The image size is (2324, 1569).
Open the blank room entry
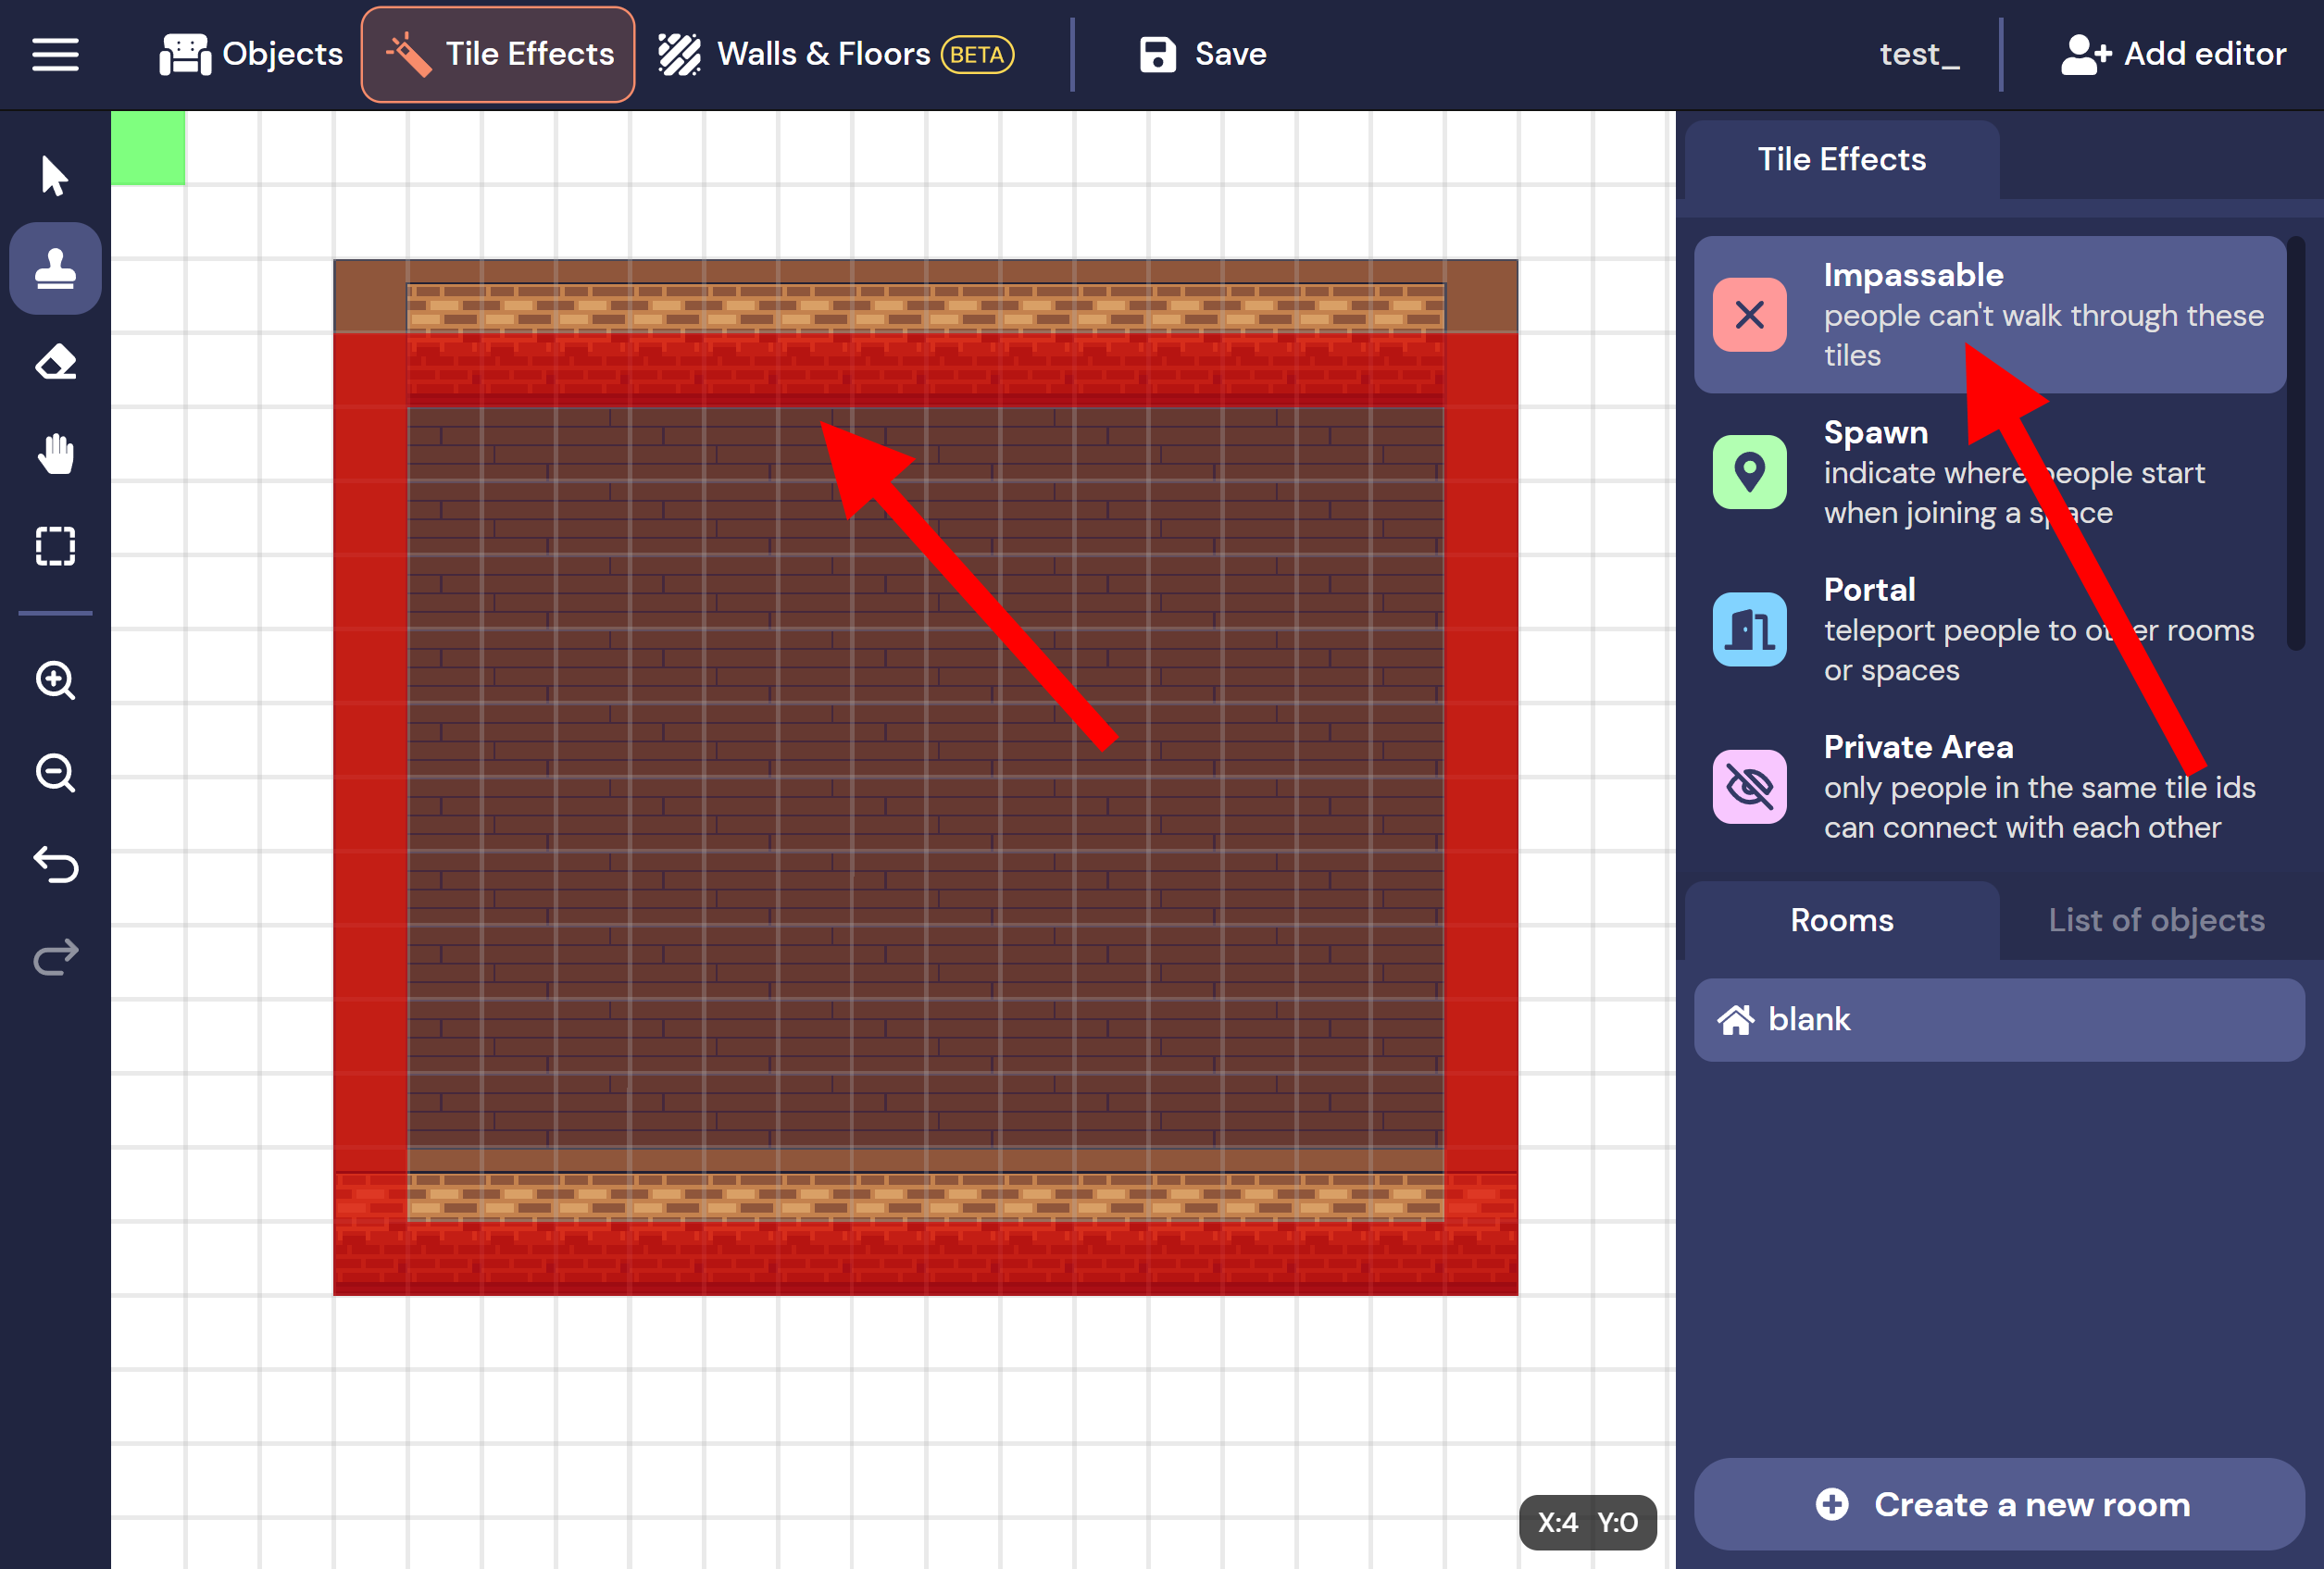[1998, 1019]
